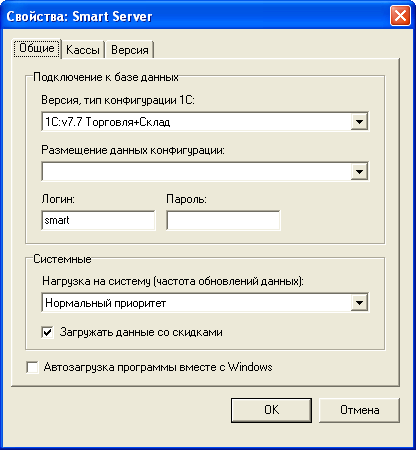
Task: Click the Подключение к базе данных group label
Action: (106, 77)
